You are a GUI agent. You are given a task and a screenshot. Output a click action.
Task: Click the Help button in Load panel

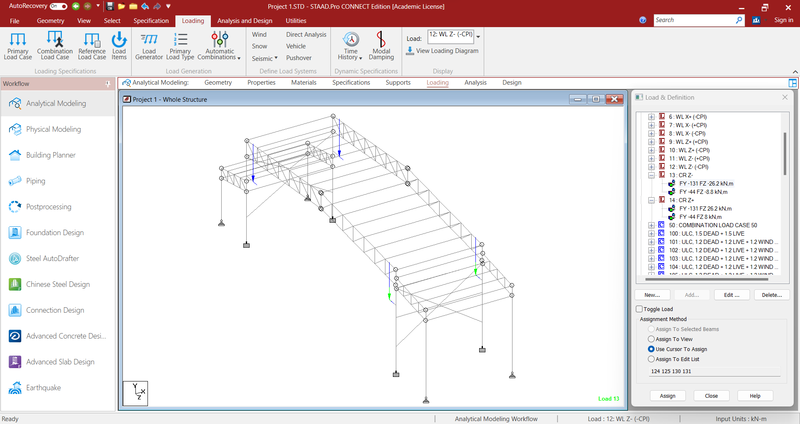tap(755, 396)
